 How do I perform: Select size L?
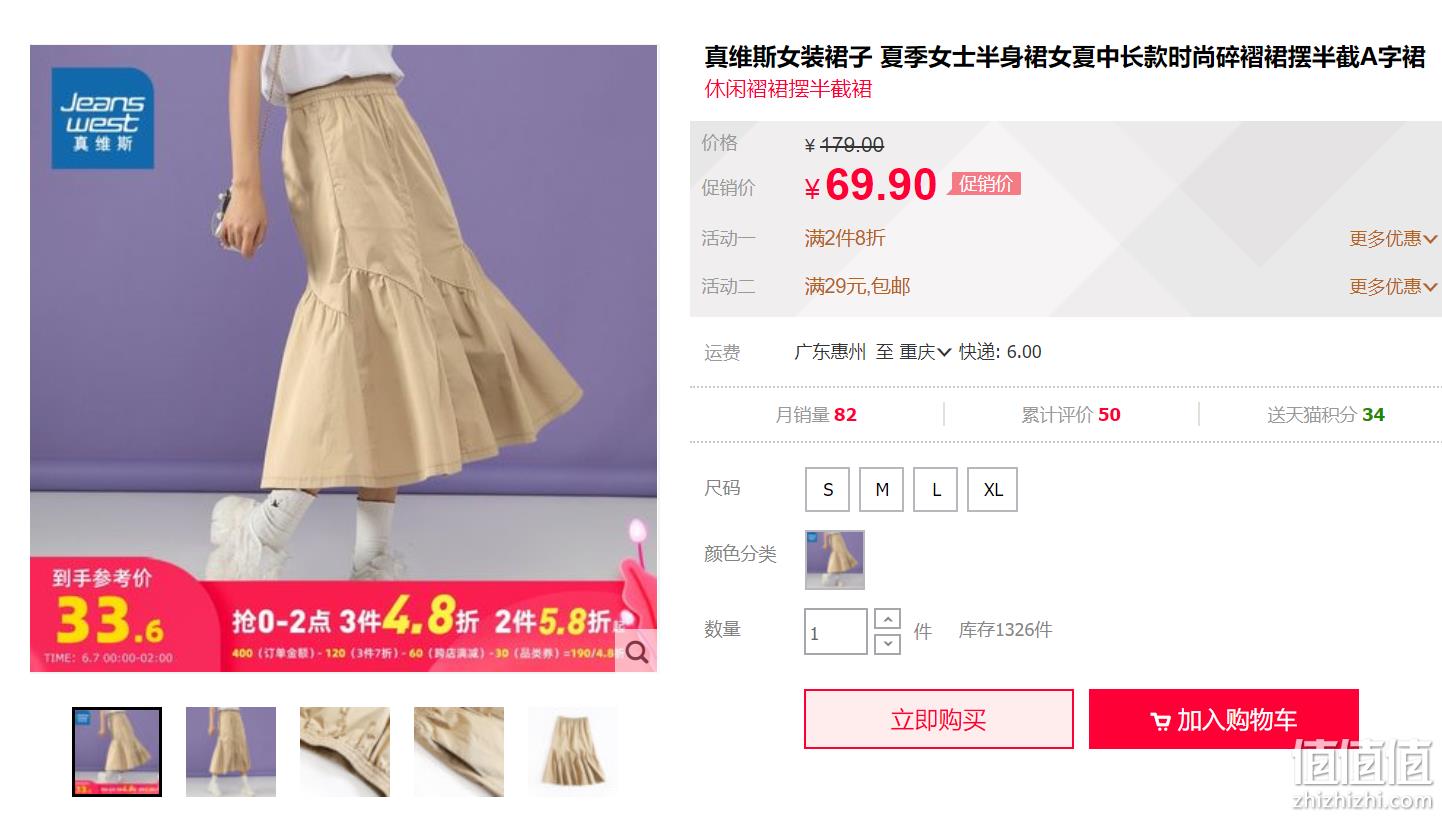click(x=936, y=489)
